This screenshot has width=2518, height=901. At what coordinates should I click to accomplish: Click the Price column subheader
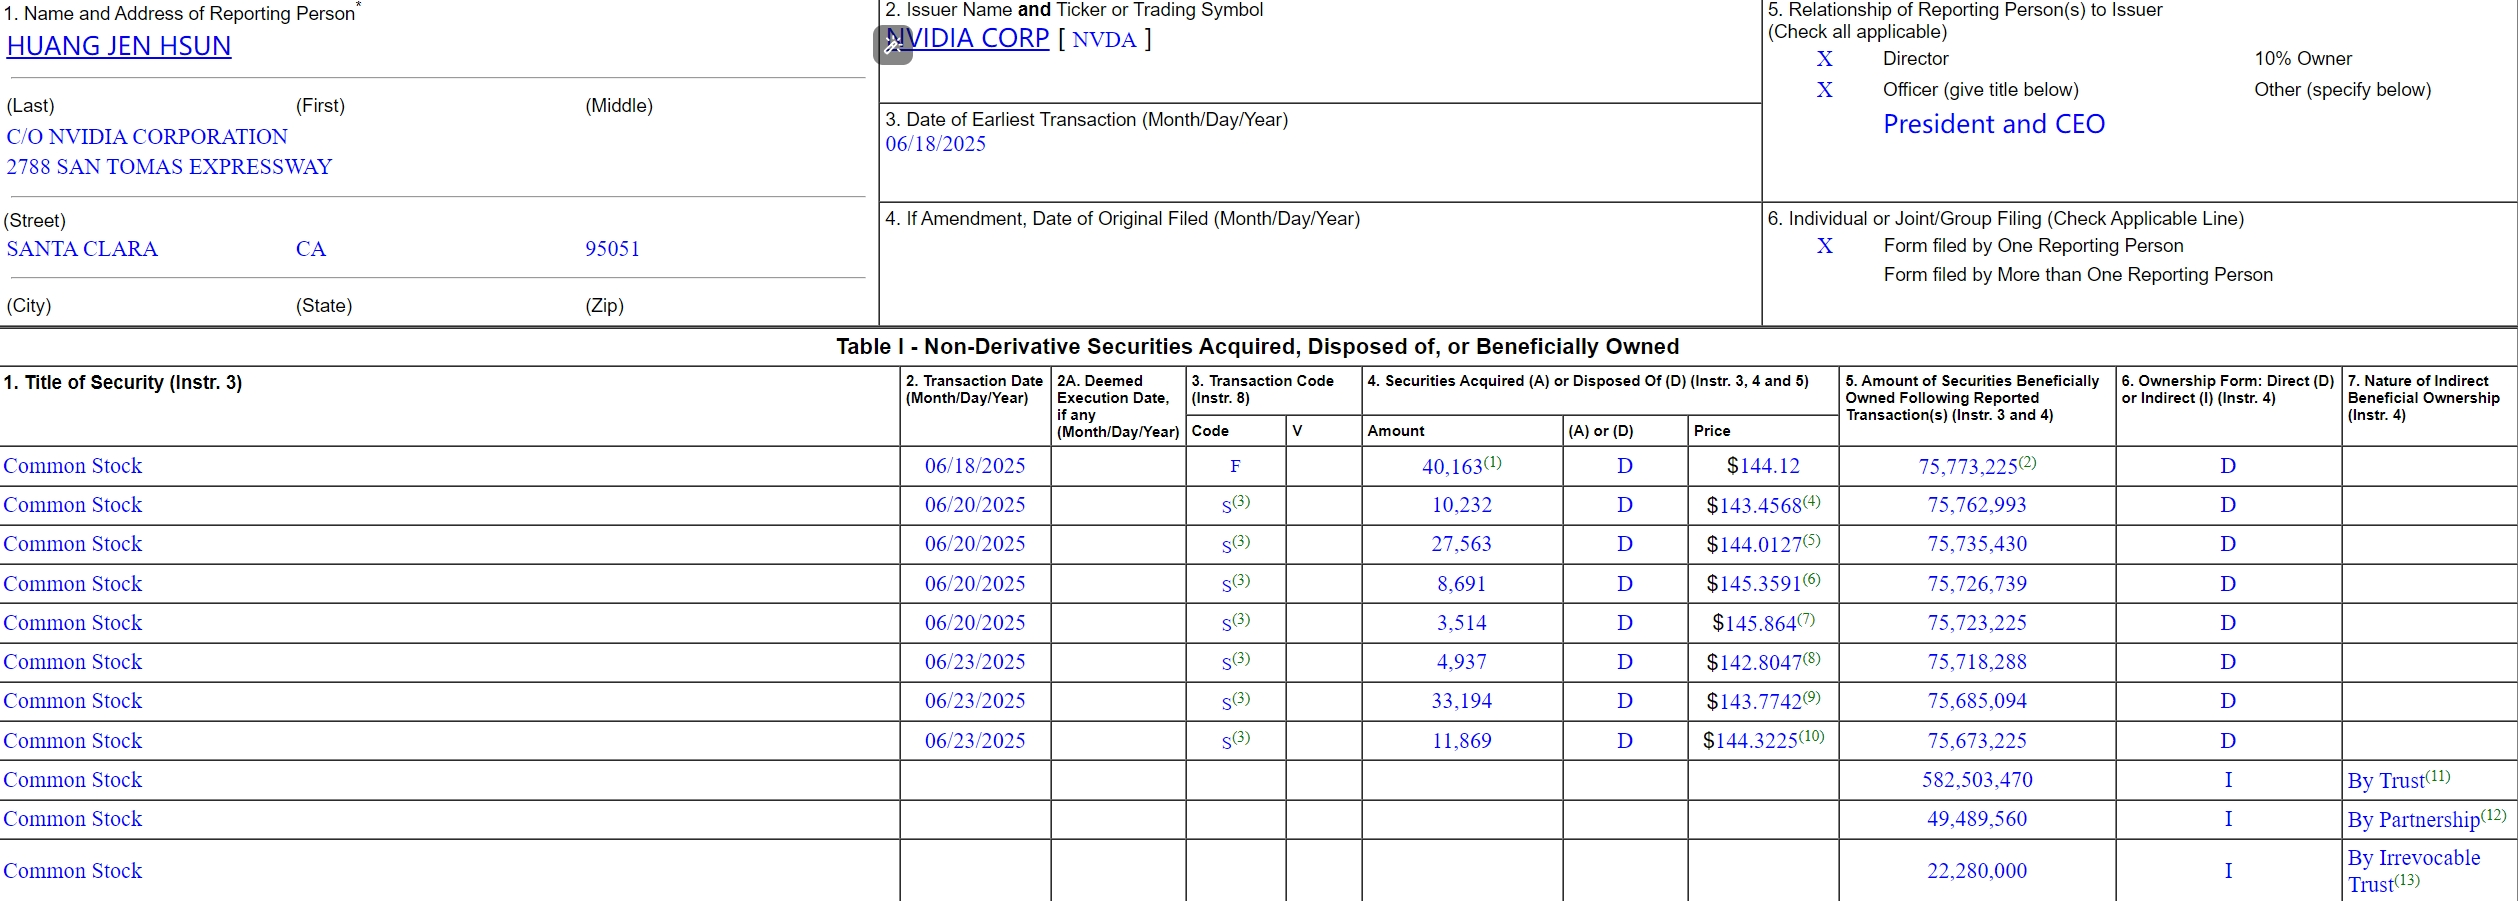1712,431
